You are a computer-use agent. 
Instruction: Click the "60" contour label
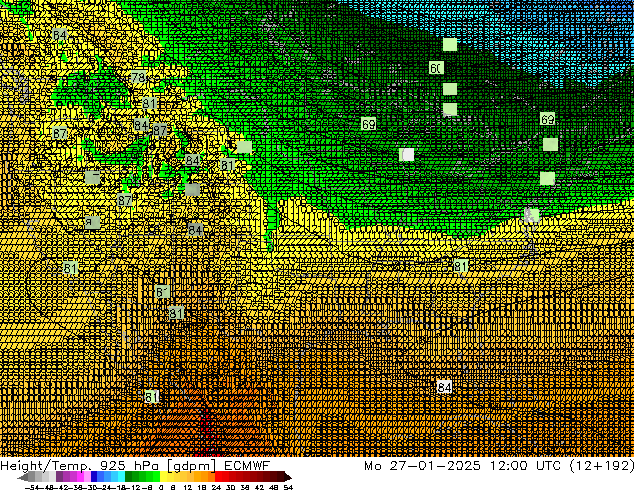(x=436, y=68)
